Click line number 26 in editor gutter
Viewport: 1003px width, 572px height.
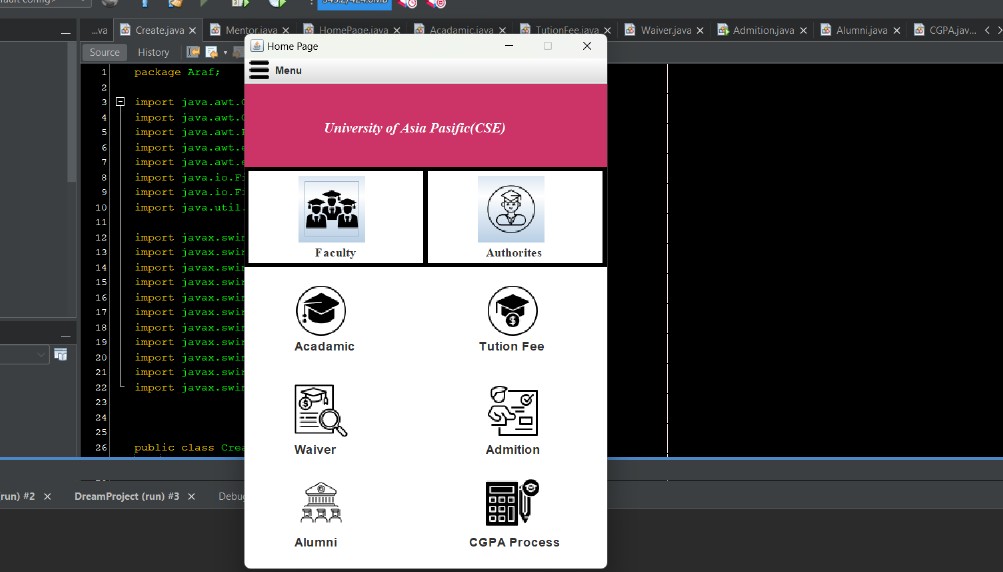coord(101,447)
